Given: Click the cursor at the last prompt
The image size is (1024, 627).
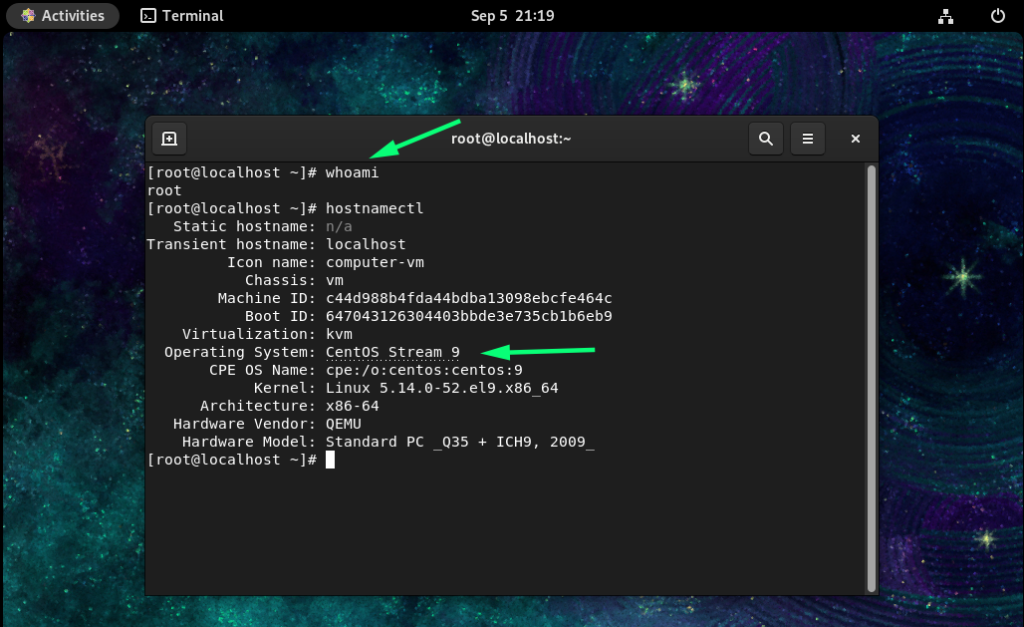Looking at the screenshot, I should [330, 460].
